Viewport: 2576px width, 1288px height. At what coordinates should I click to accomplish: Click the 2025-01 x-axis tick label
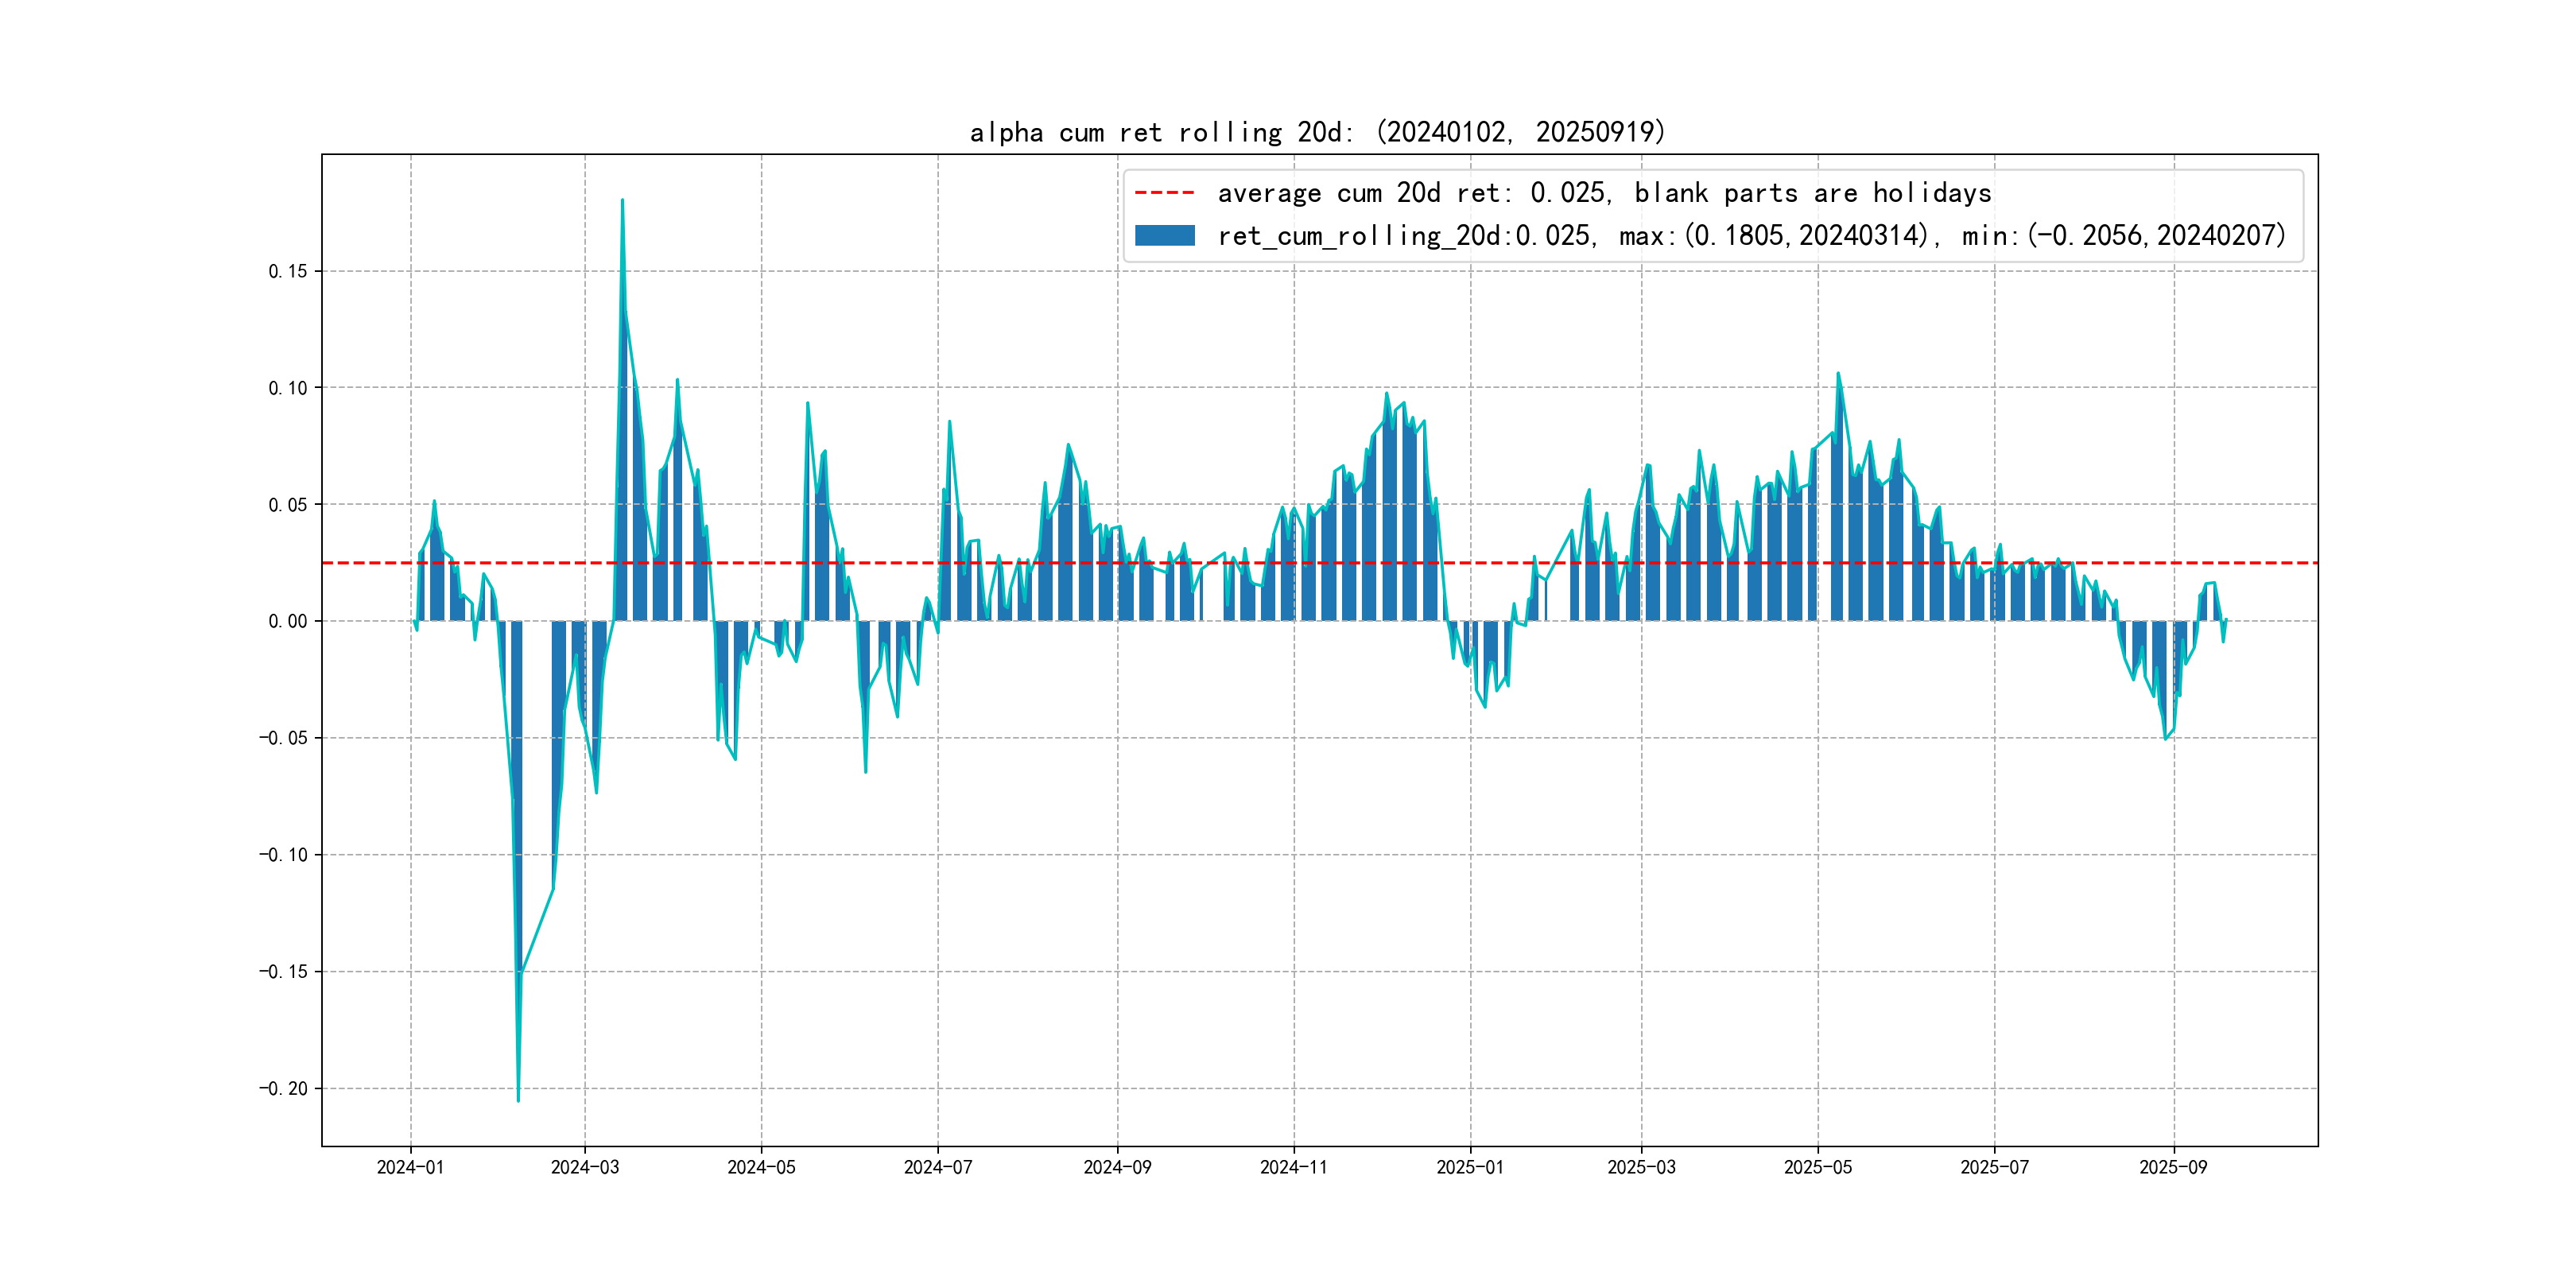[x=1469, y=1167]
